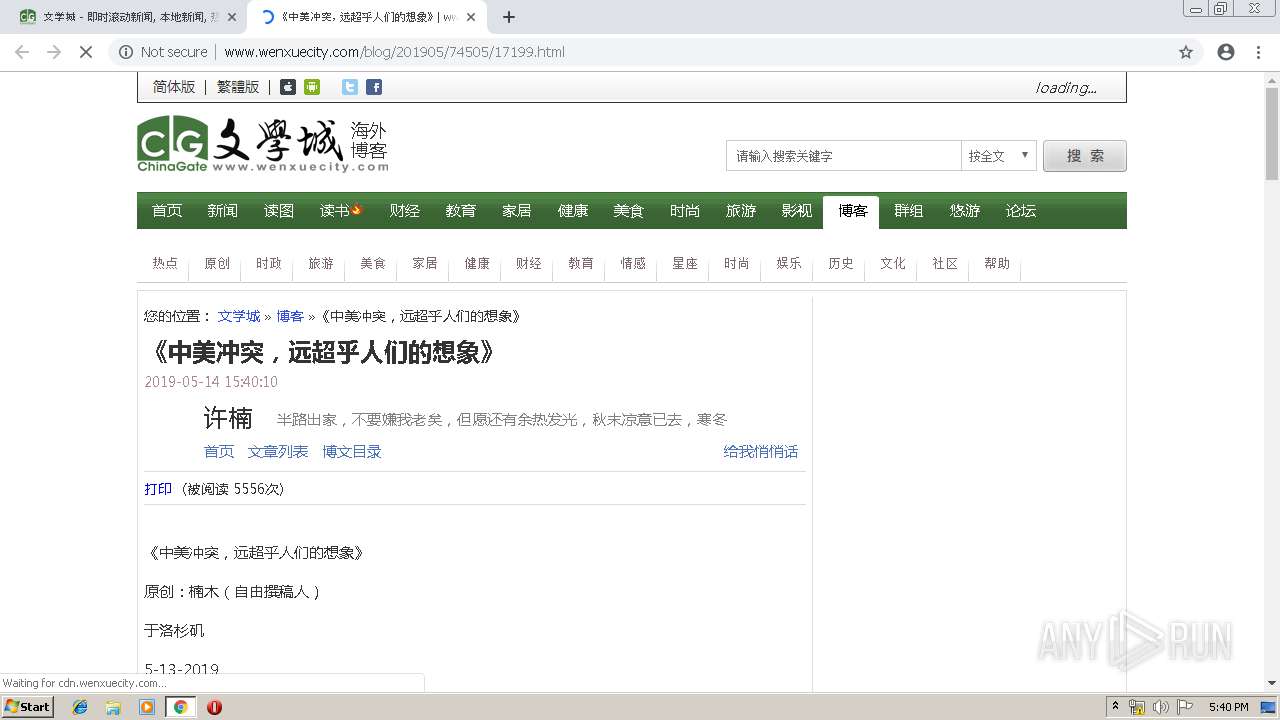Click the Chrome icon in the taskbar
This screenshot has height=720, width=1280.
click(180, 707)
